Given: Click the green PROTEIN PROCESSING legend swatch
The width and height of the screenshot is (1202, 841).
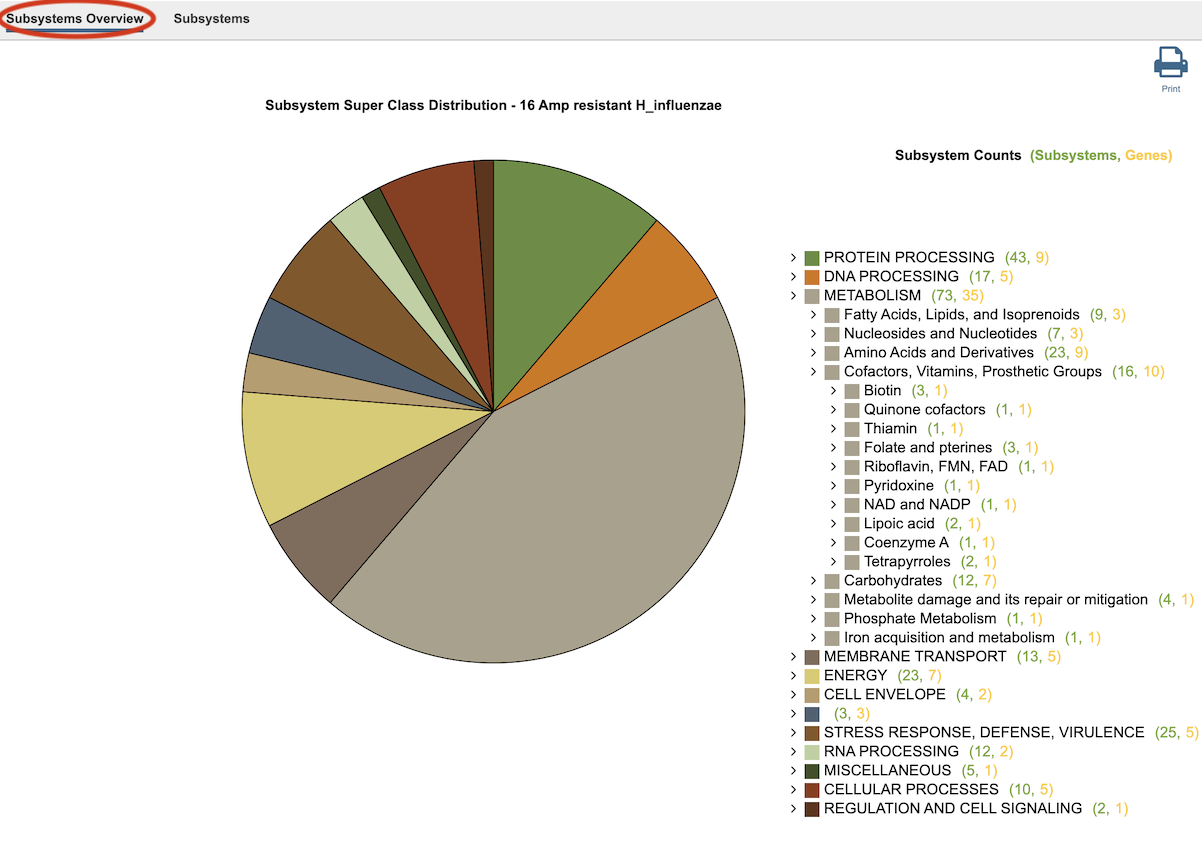Looking at the screenshot, I should 812,258.
